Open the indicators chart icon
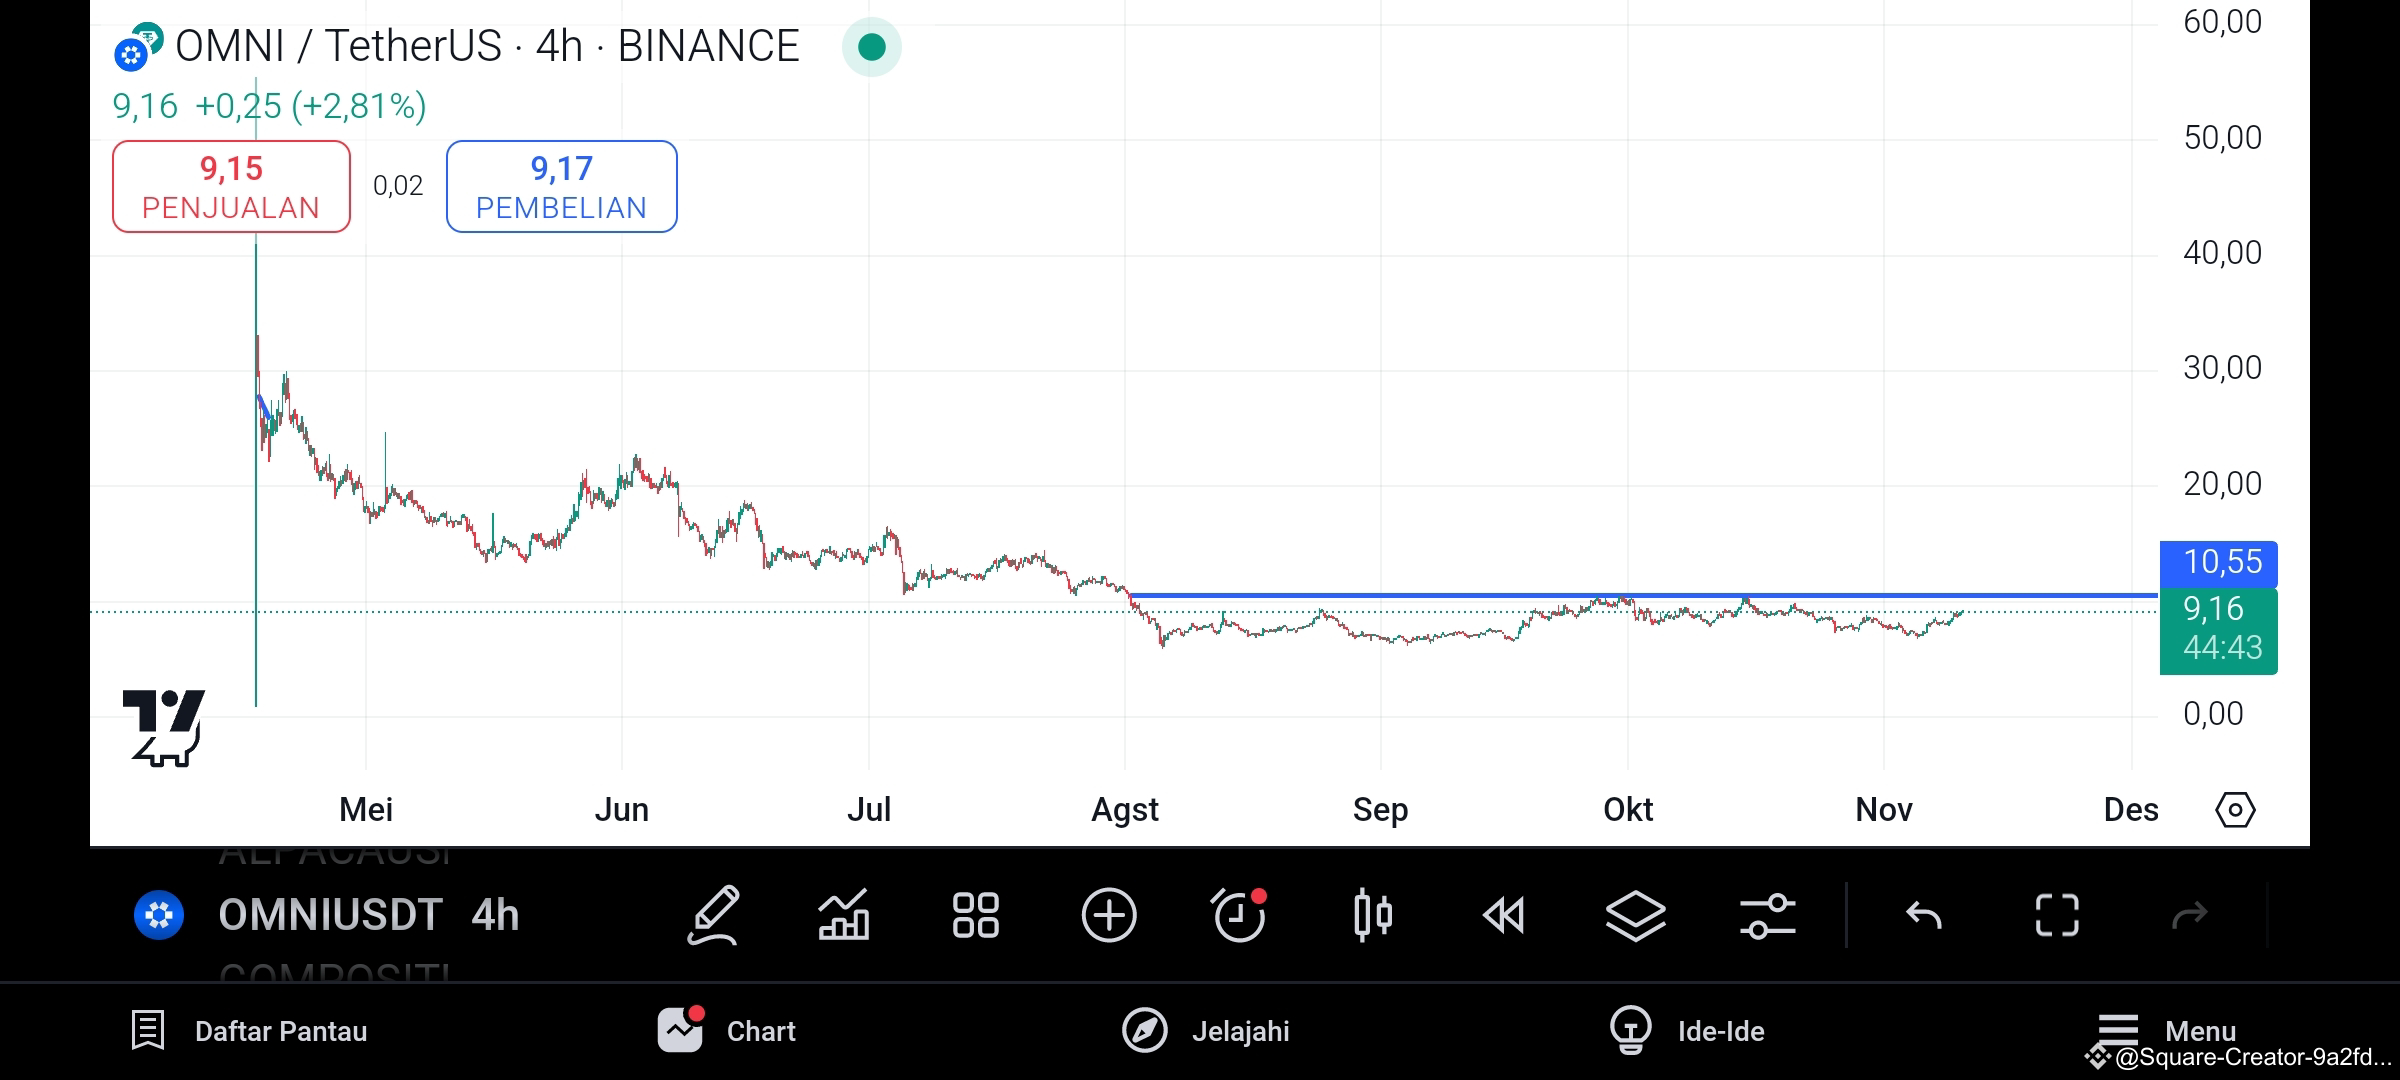The image size is (2400, 1080). pos(844,915)
